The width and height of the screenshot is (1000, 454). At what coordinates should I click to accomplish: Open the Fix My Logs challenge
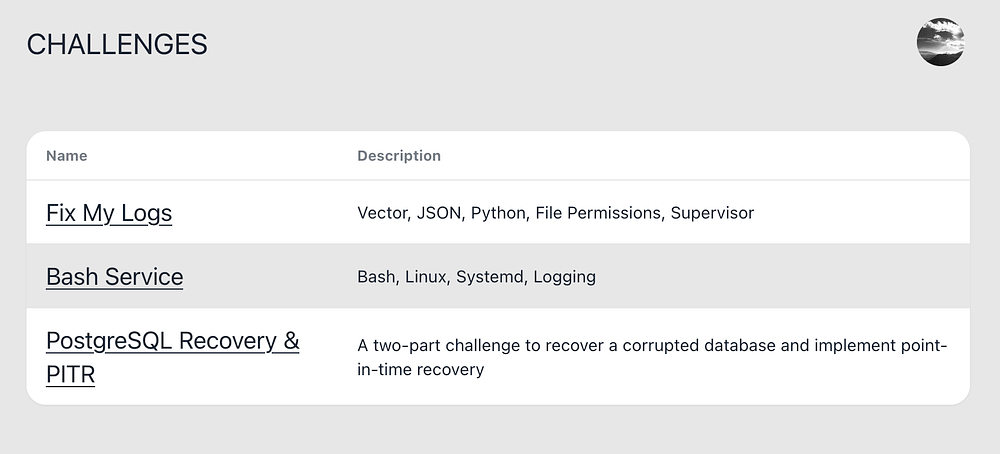(x=109, y=213)
